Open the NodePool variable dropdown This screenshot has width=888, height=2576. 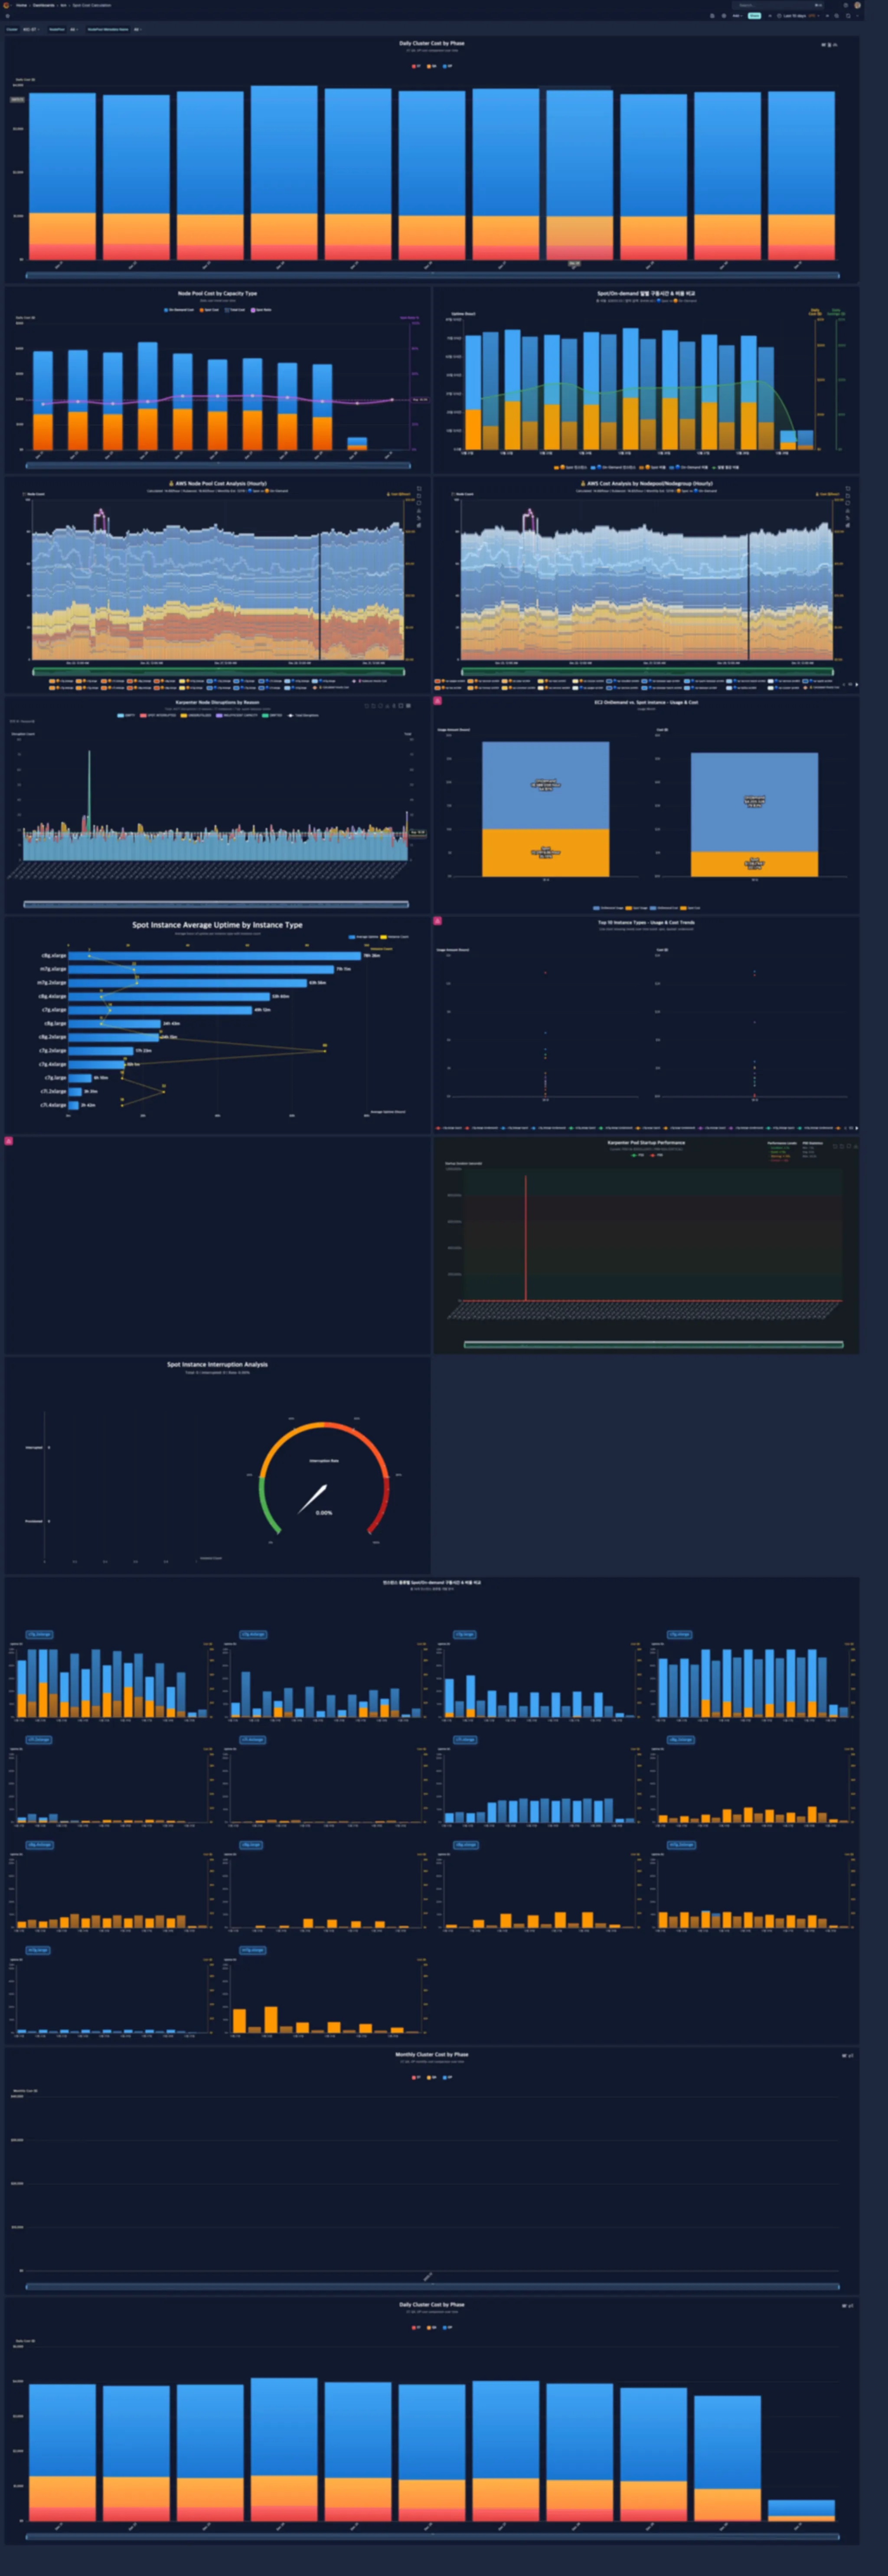(73, 29)
